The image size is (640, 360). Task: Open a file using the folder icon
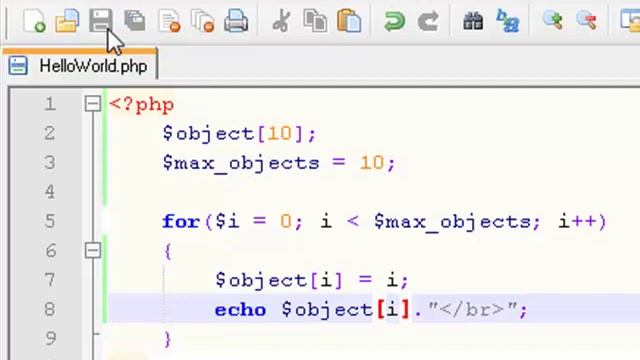67,21
